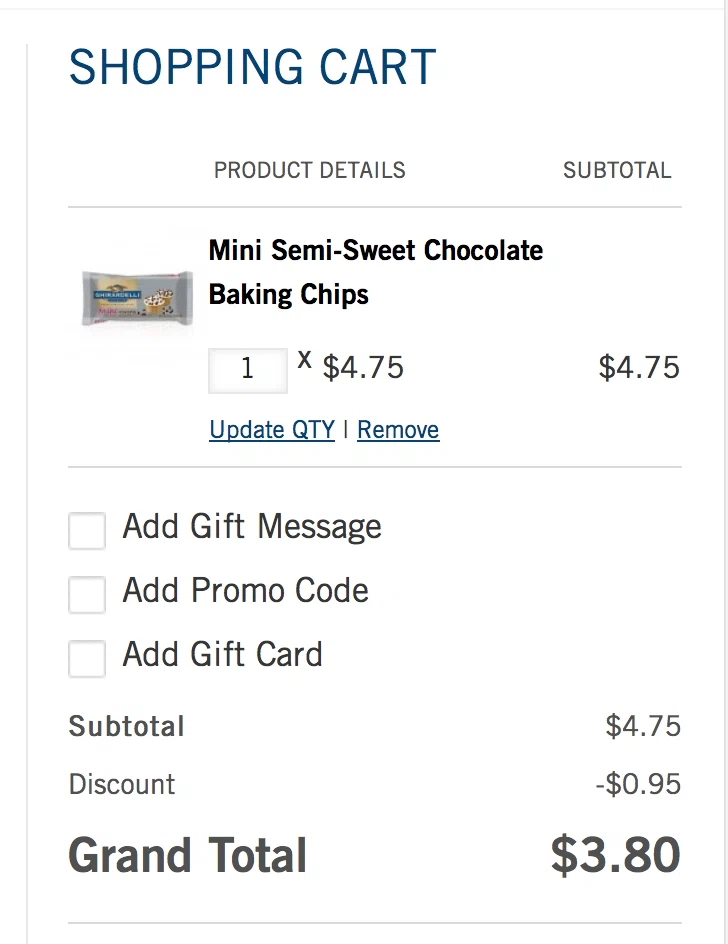Click the -$0.95 discount amount
Viewport: 728px width, 944px height.
point(638,784)
